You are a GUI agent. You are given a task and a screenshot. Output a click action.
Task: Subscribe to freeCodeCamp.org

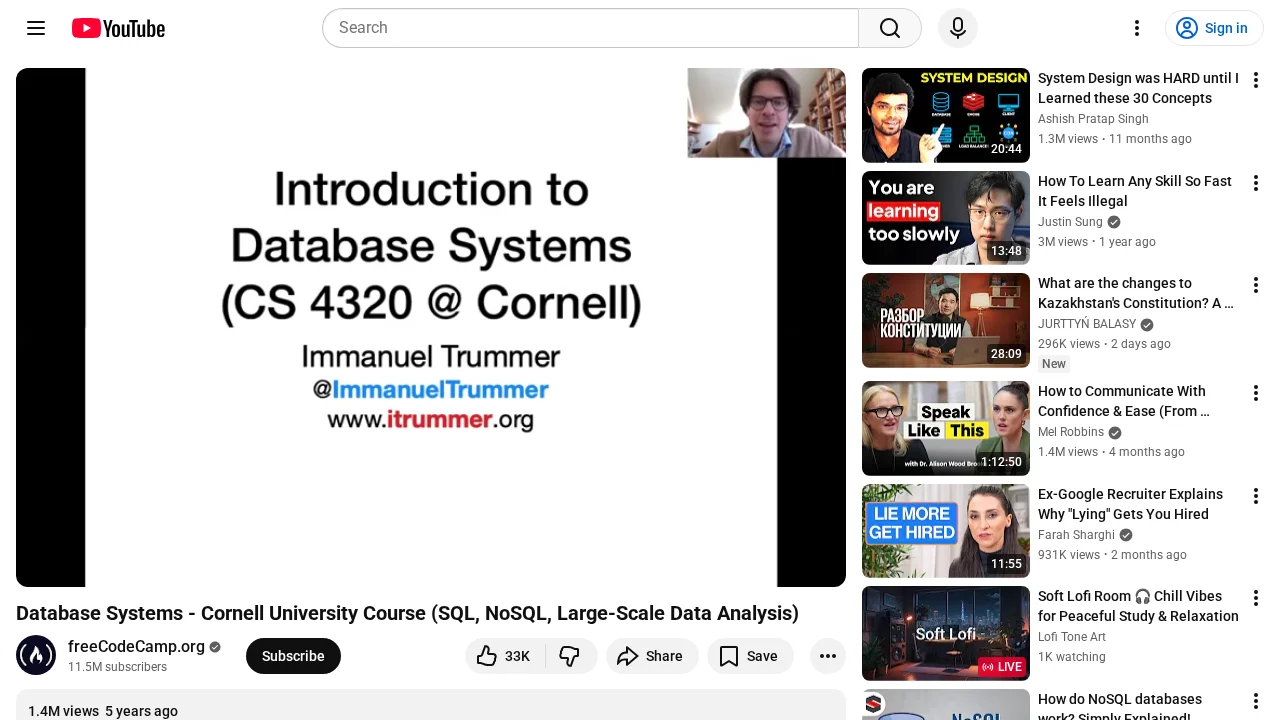293,656
